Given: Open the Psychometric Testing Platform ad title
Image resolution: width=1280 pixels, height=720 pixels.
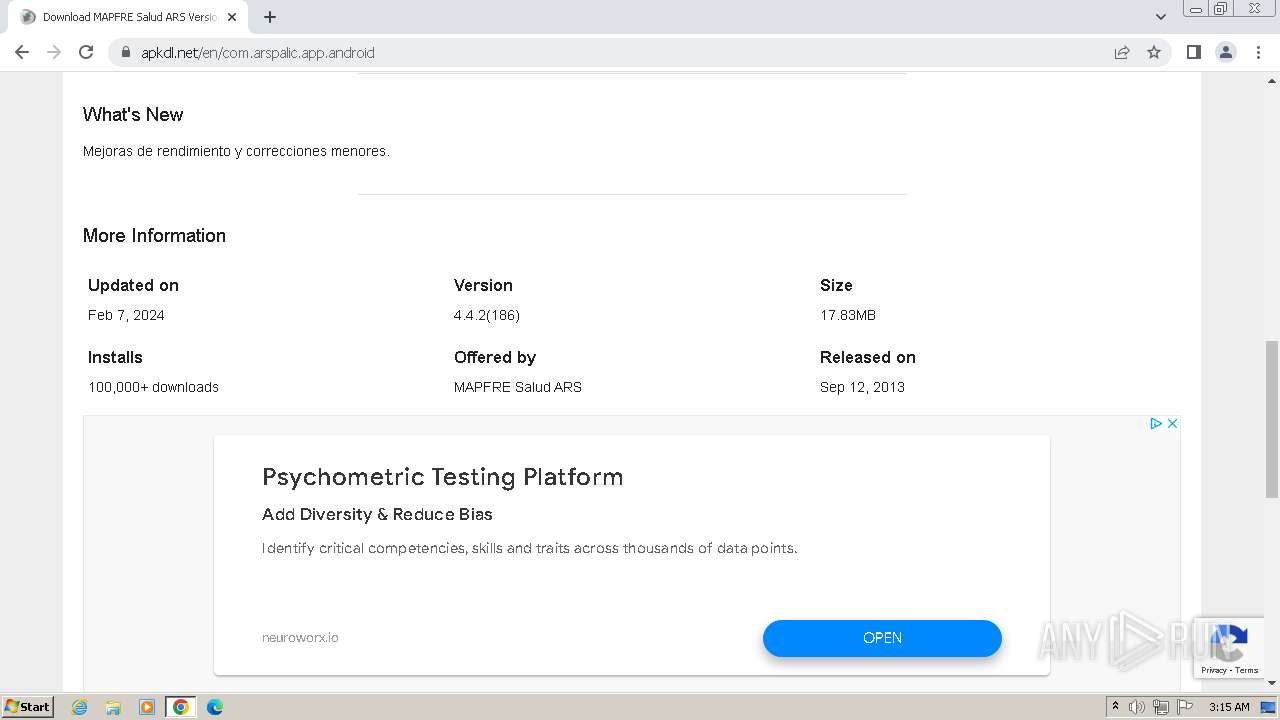Looking at the screenshot, I should click(442, 477).
